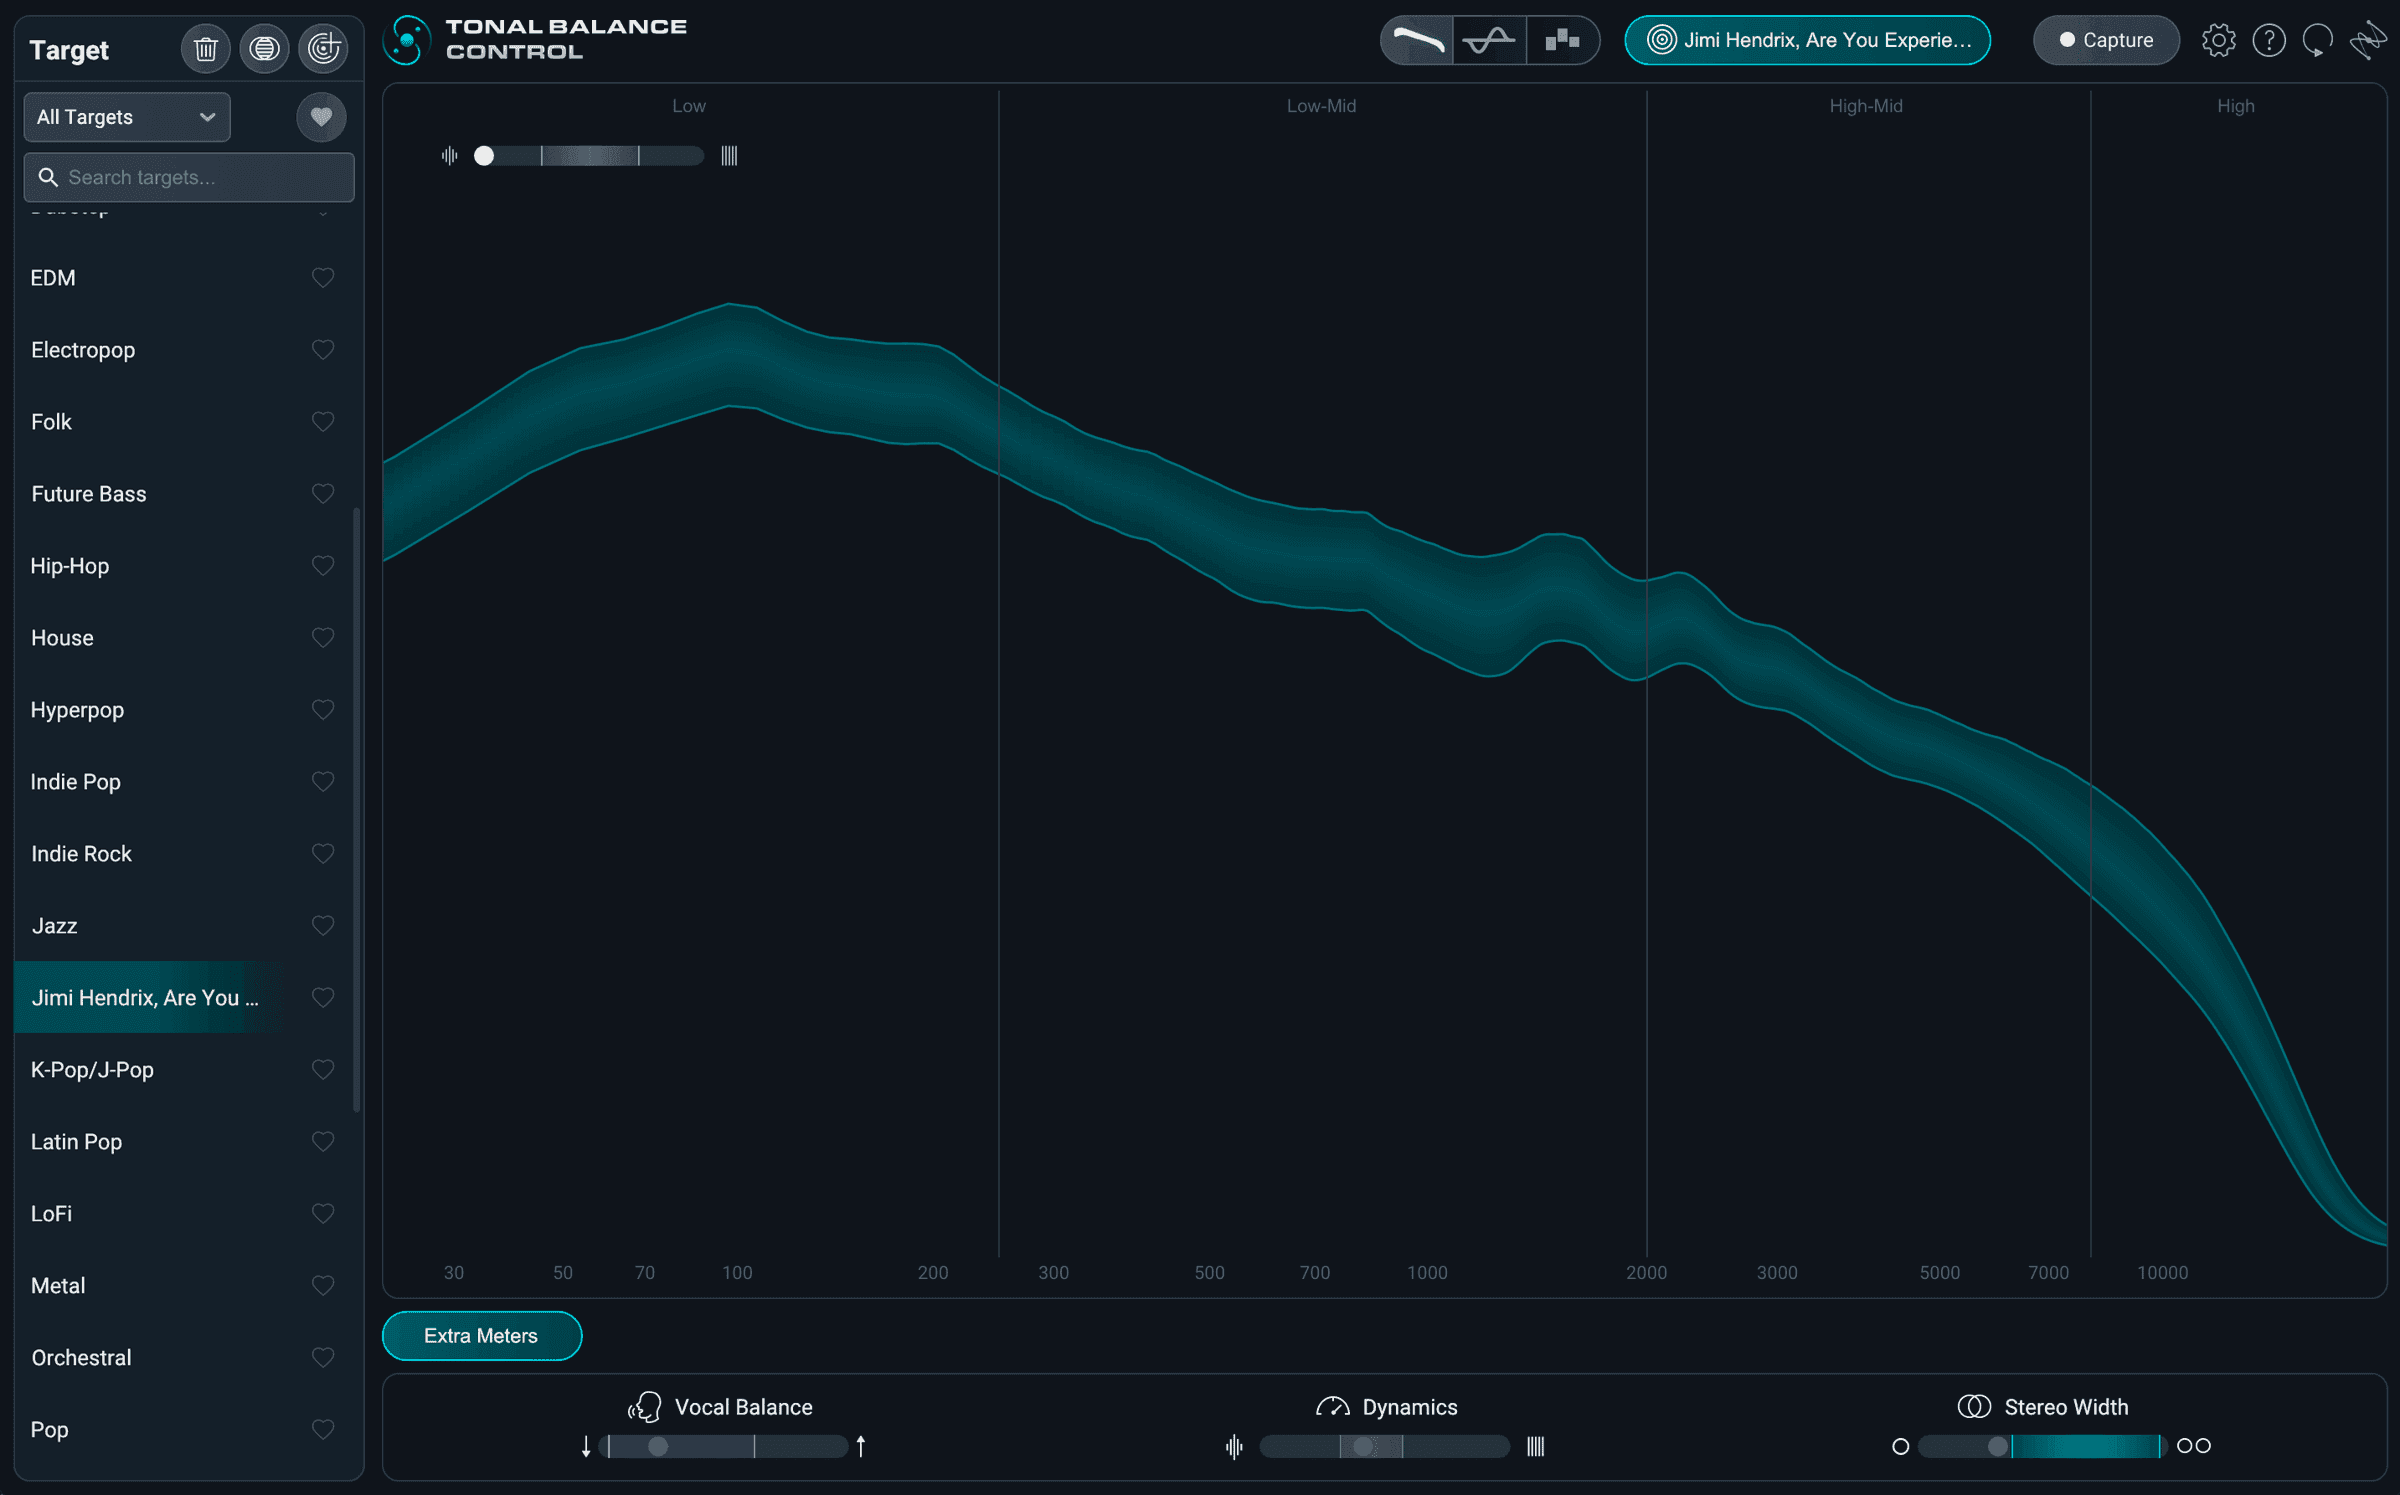
Task: Click the Dynamics meter bar
Action: 1384,1446
